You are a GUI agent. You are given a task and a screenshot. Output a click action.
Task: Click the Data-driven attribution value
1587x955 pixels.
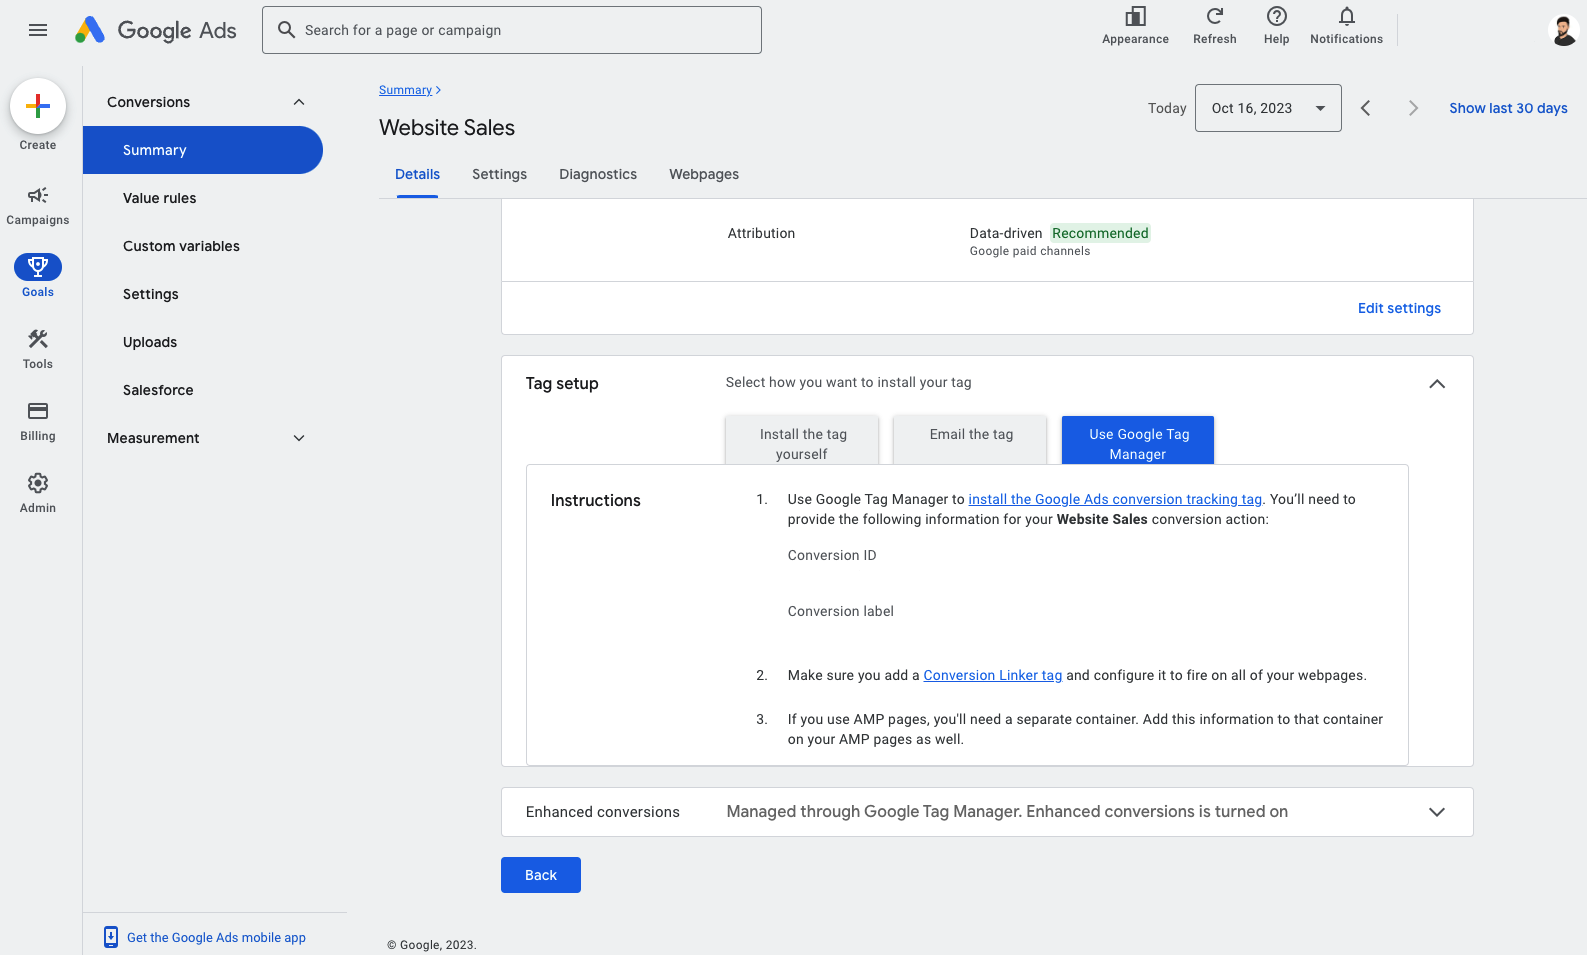pyautogui.click(x=1006, y=233)
